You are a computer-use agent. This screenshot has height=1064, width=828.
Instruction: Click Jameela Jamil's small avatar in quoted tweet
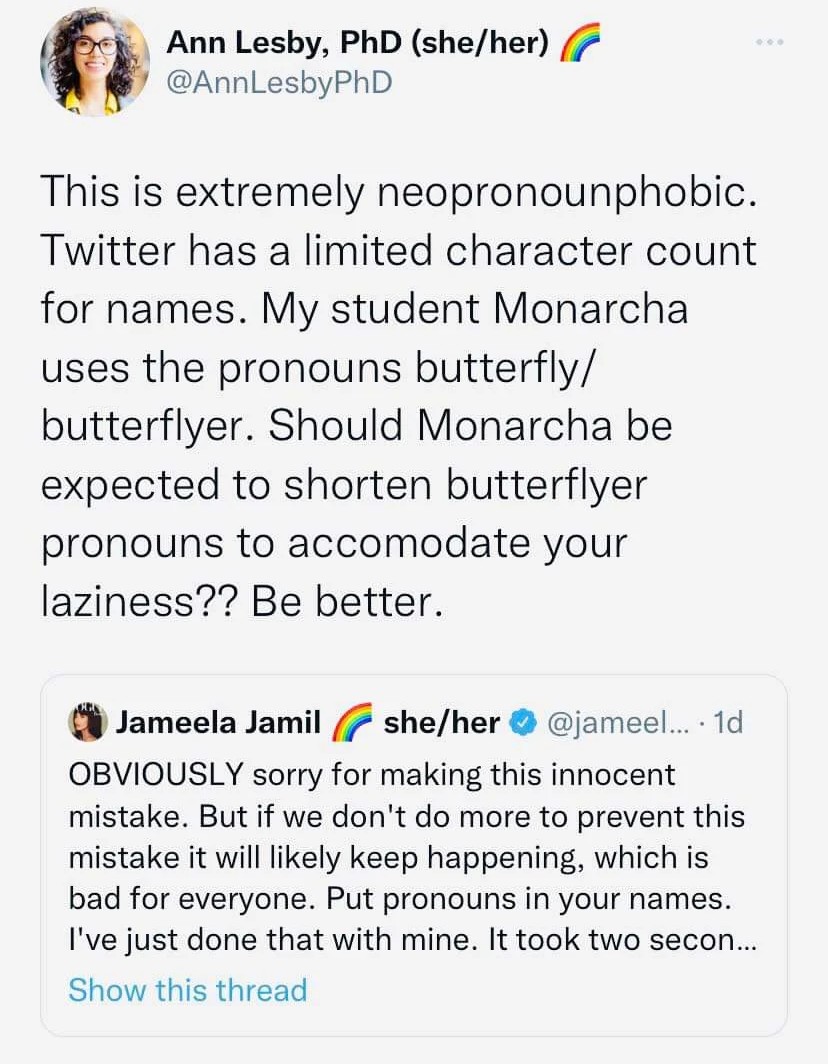tap(88, 722)
